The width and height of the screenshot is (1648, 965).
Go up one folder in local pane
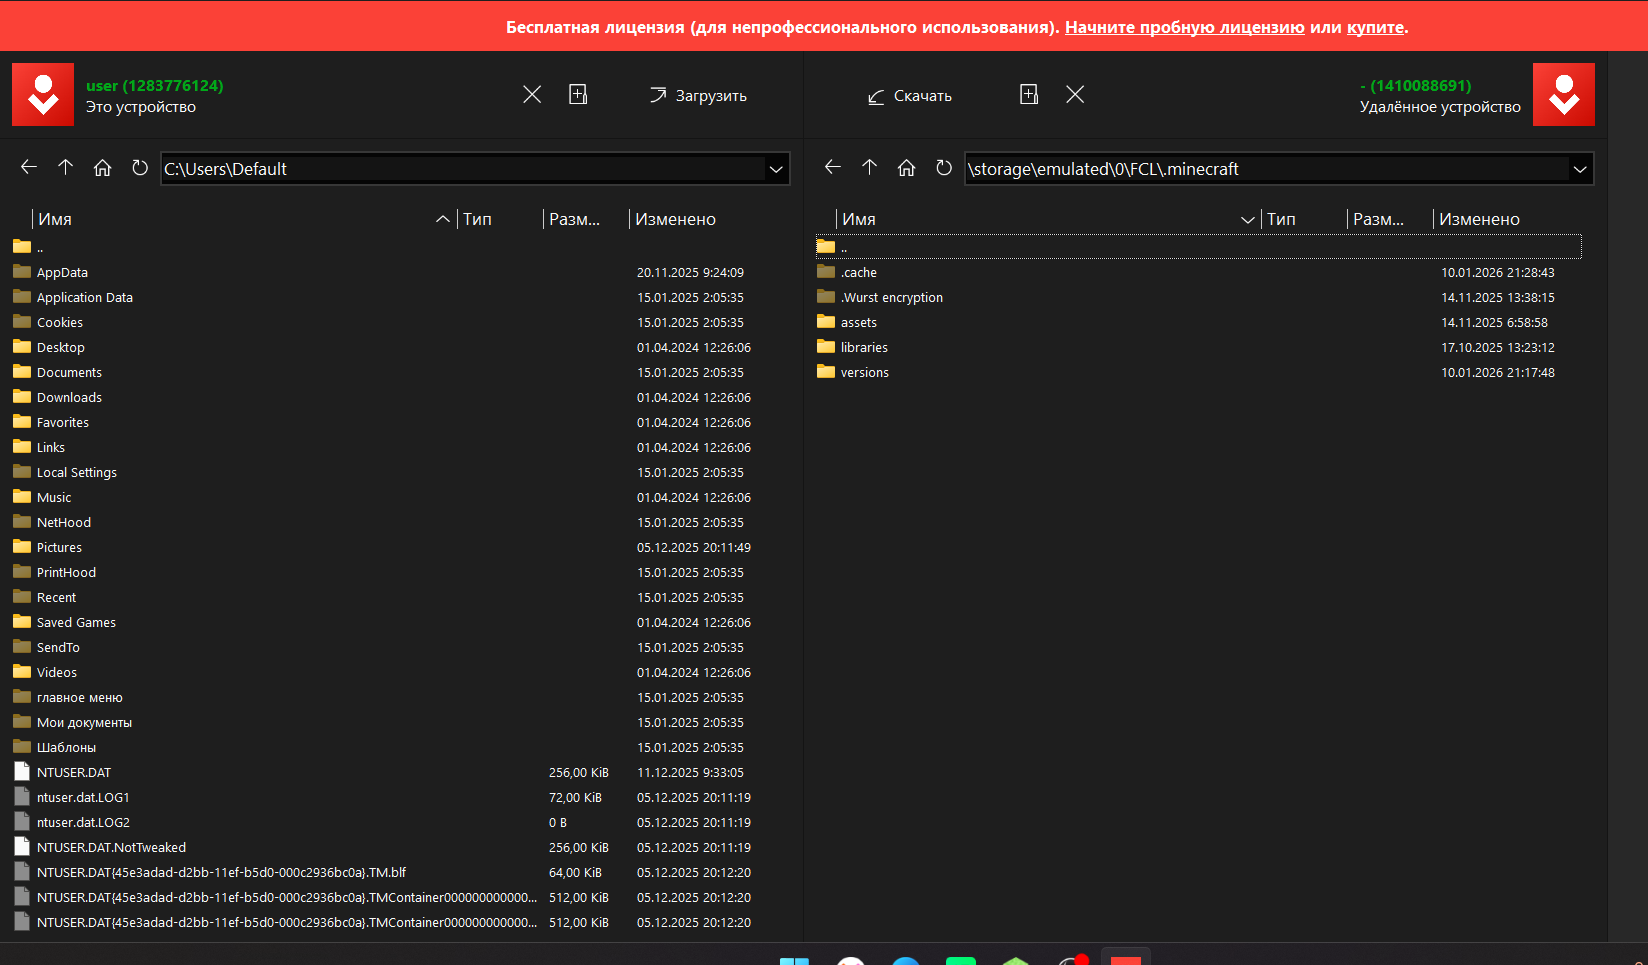(66, 168)
